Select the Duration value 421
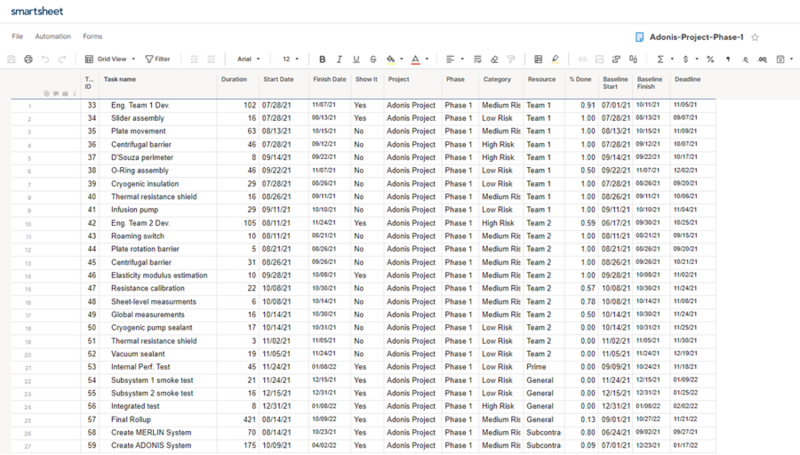The height and width of the screenshot is (455, 800). 249,420
